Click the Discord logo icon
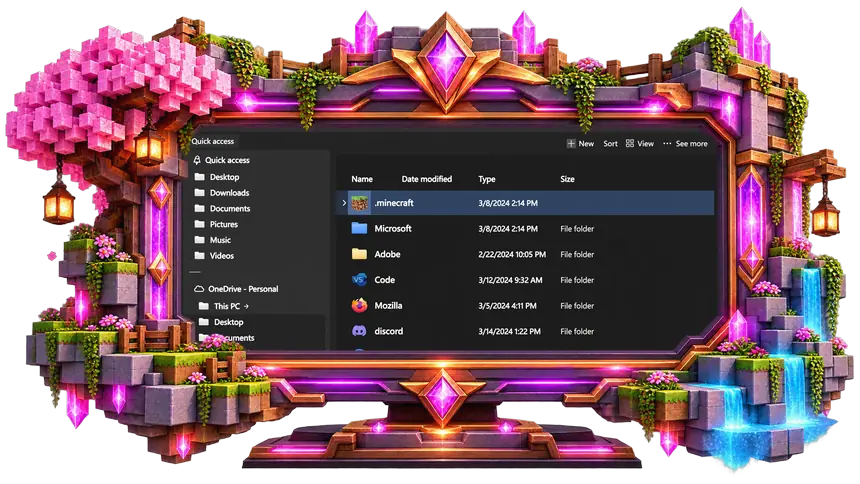 359,331
